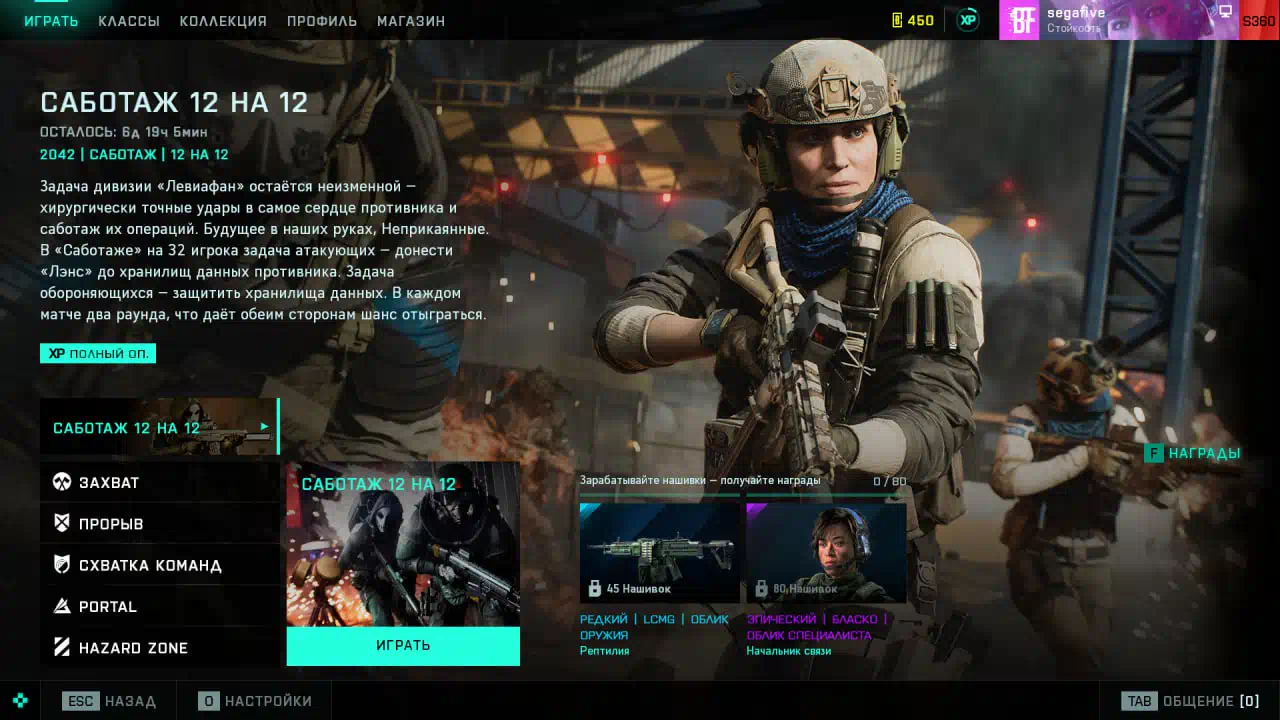Open the 45 Нашивок weapon skin reward
This screenshot has height=720, width=1280.
(x=660, y=553)
